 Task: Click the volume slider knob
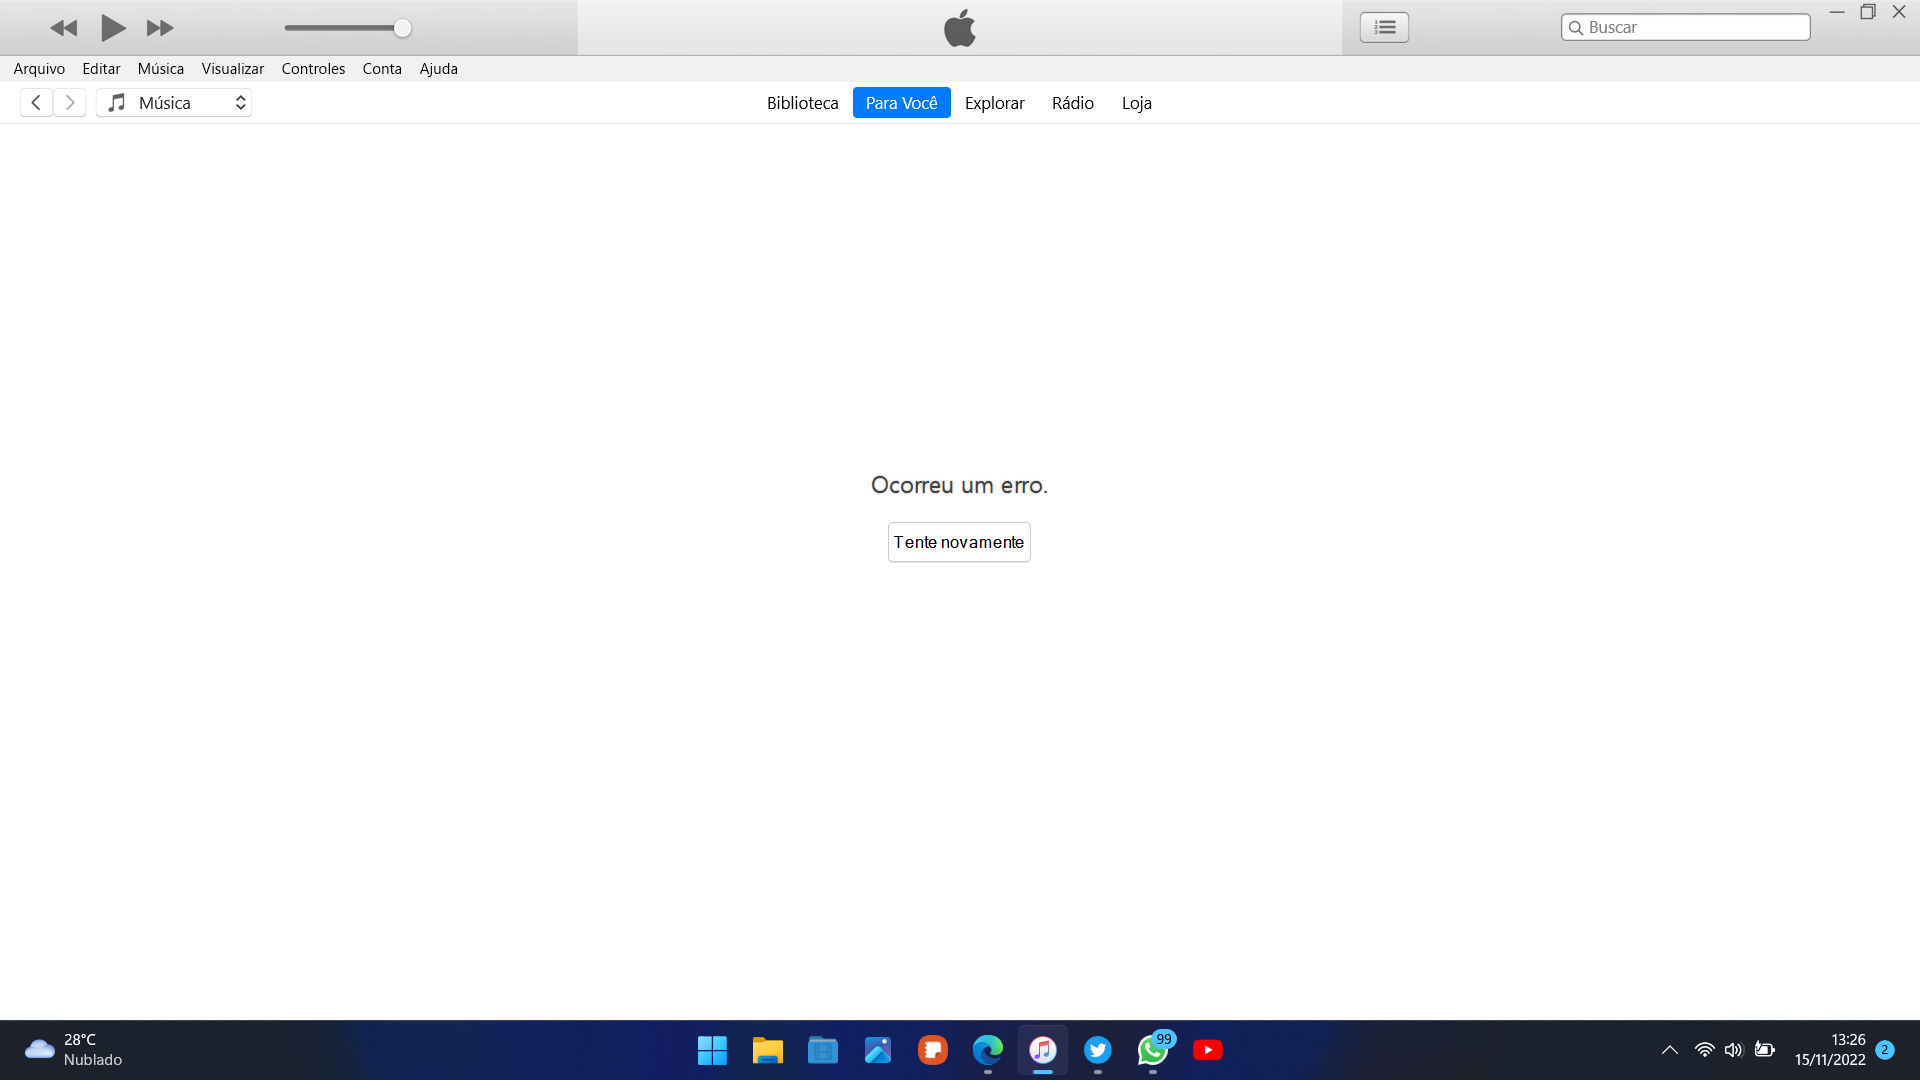402,28
